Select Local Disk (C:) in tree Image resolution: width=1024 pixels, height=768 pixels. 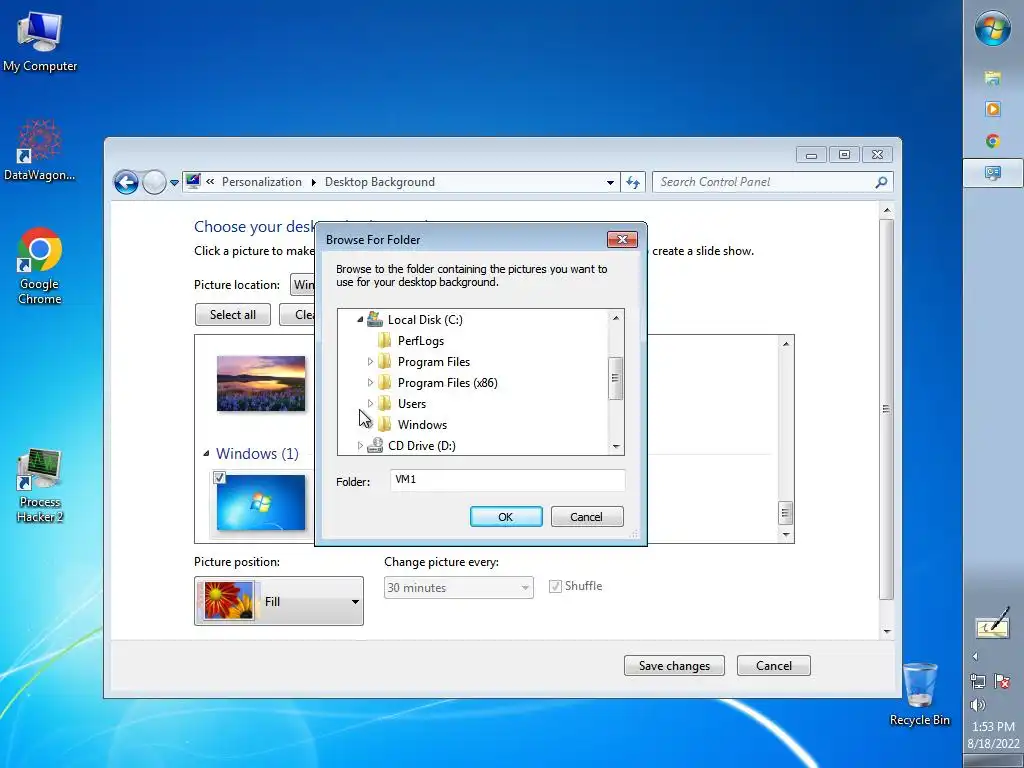point(425,319)
